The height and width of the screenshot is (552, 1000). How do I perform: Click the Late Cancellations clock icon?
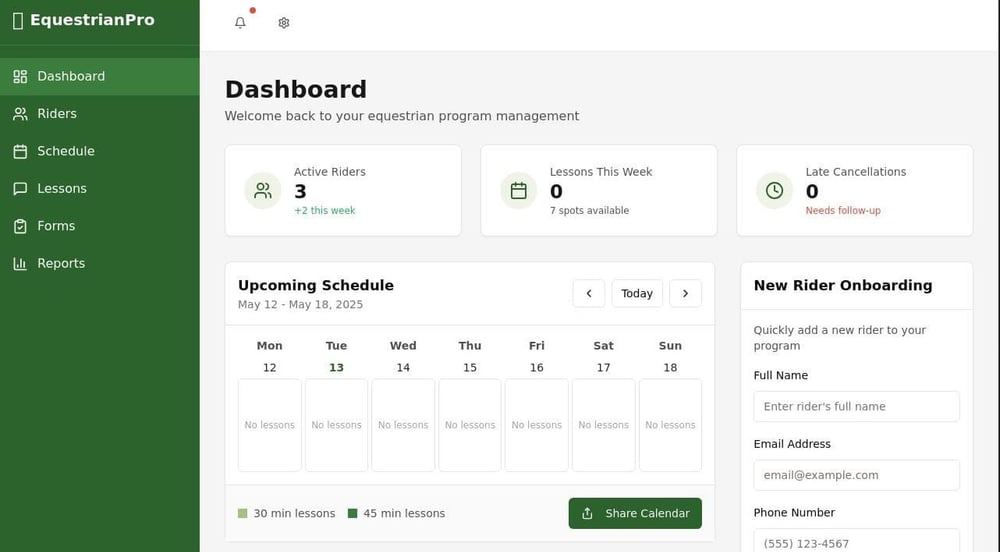pos(774,191)
